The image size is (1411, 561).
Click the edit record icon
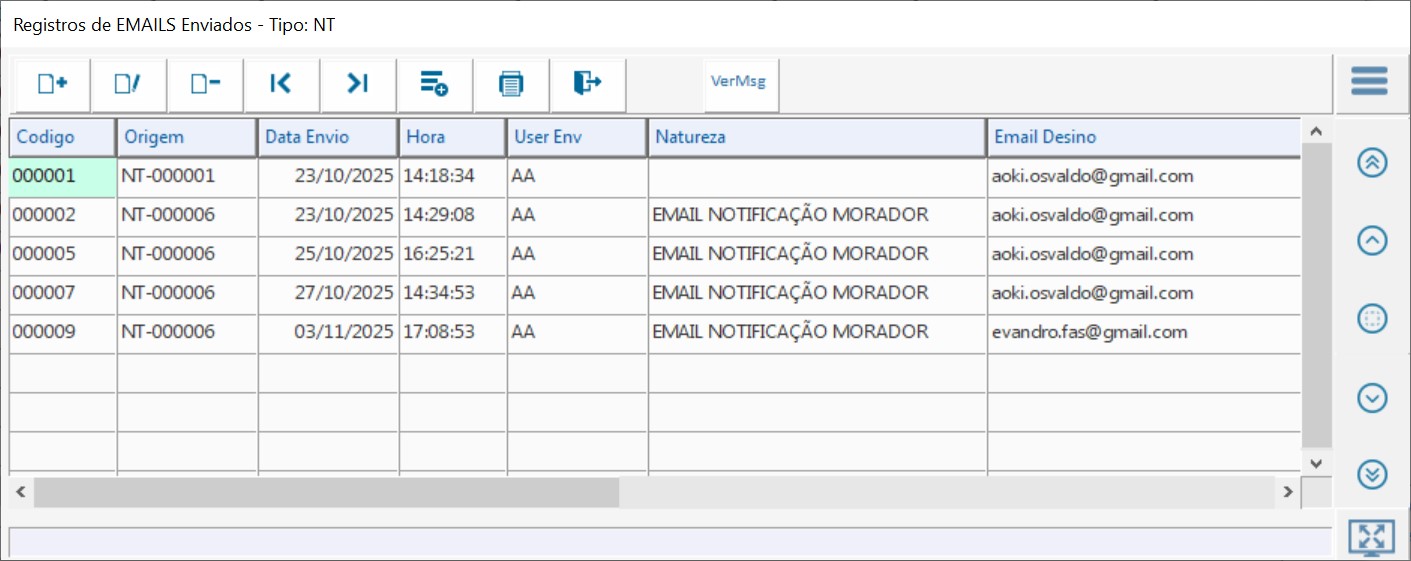tap(128, 84)
